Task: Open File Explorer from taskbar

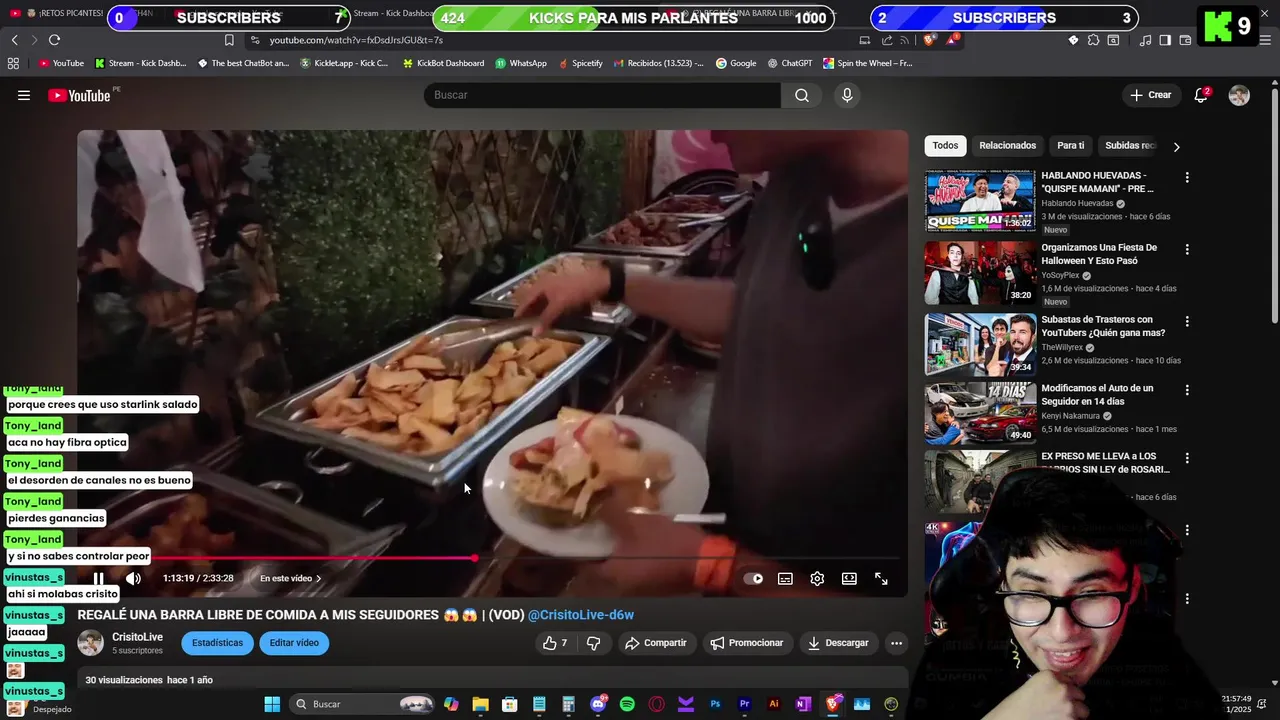Action: 480,704
